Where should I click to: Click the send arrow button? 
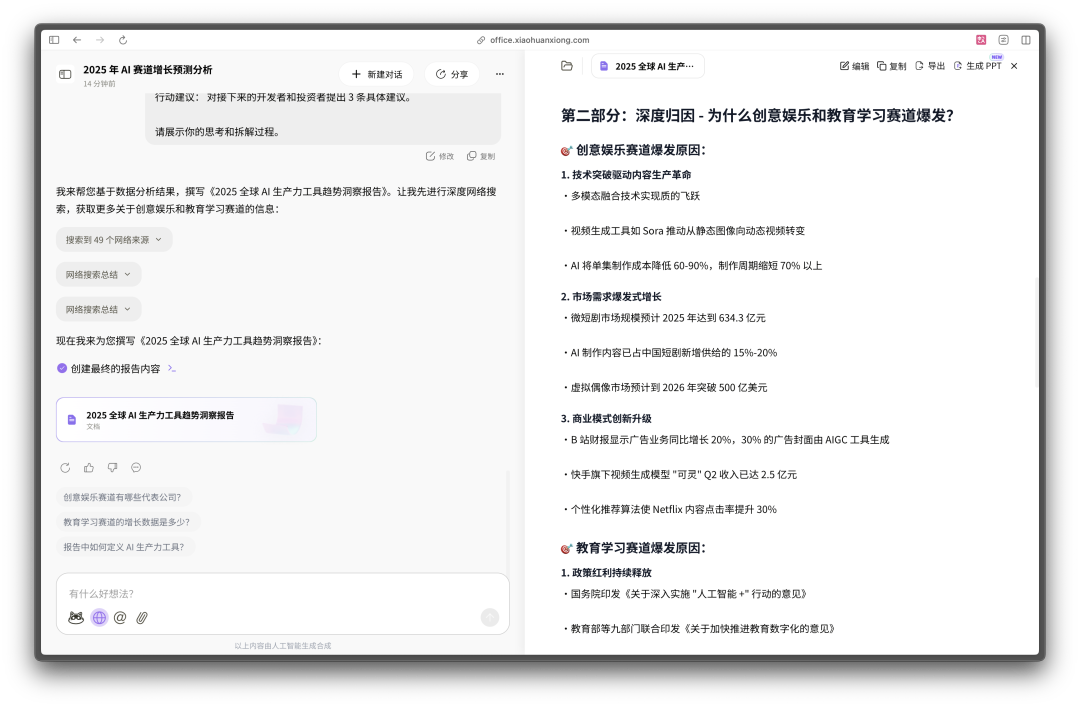click(490, 617)
